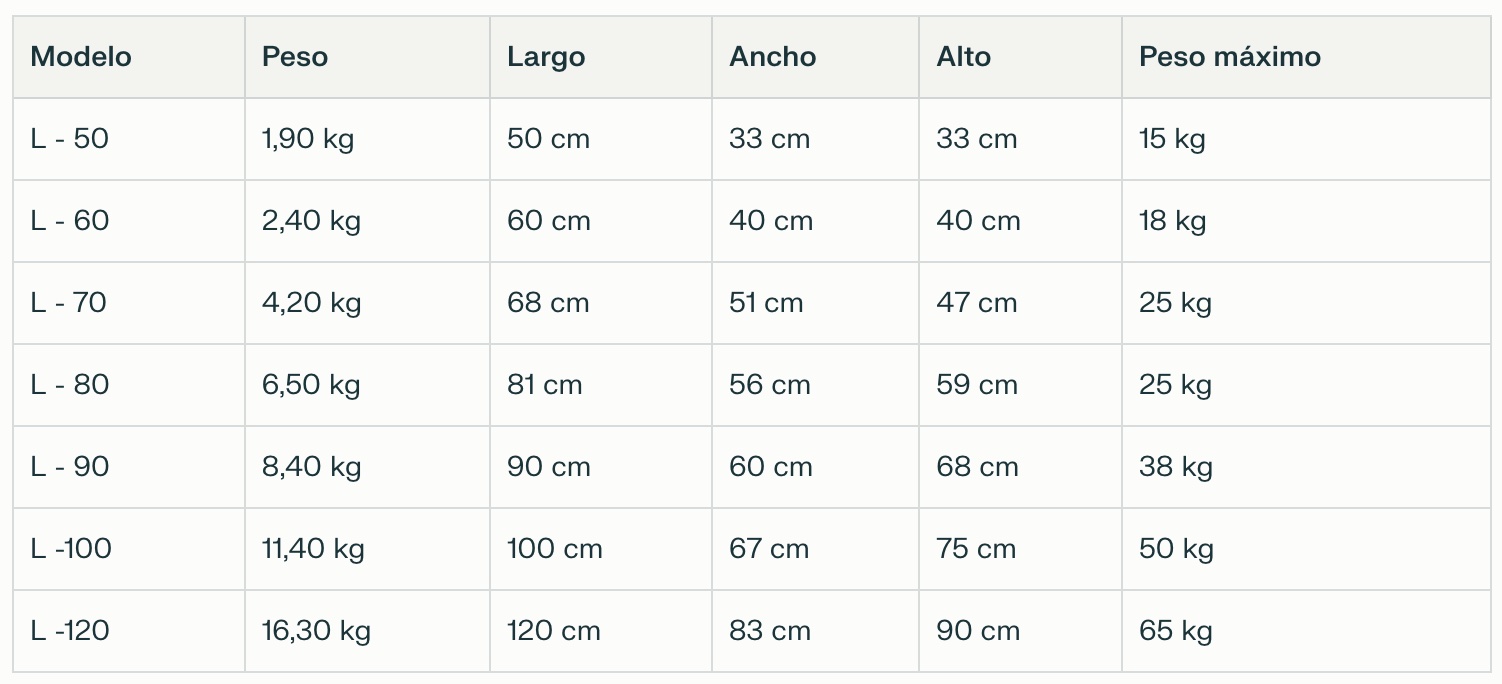Screen dimensions: 1502x684
Task: Select the 16,30 kg weight cell
Action: [x=316, y=631]
